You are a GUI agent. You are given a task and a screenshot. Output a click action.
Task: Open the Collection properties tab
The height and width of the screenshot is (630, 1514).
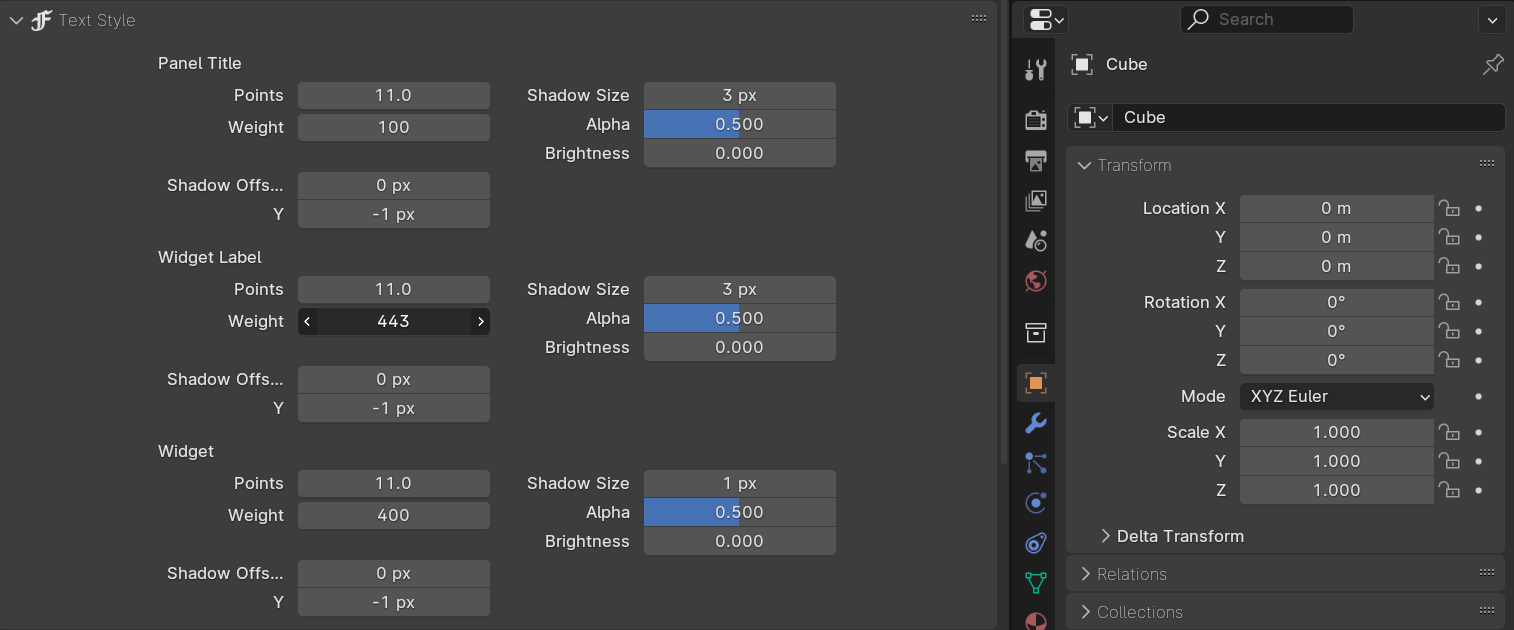[x=1036, y=332]
